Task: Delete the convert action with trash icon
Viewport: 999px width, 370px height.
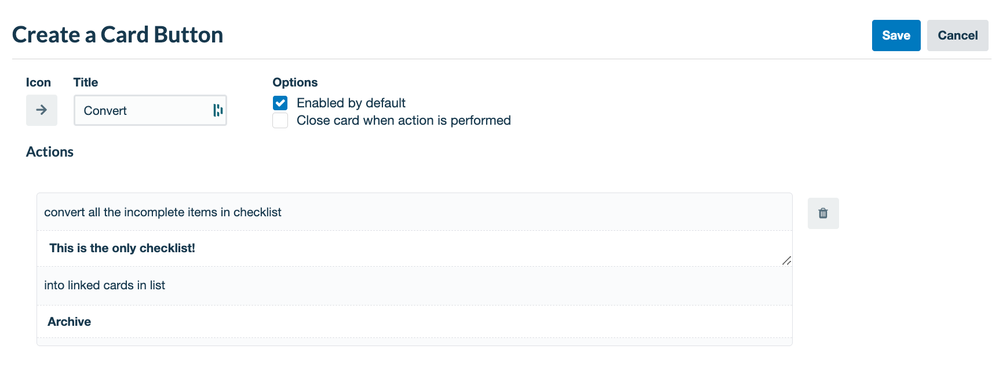Action: pos(823,213)
